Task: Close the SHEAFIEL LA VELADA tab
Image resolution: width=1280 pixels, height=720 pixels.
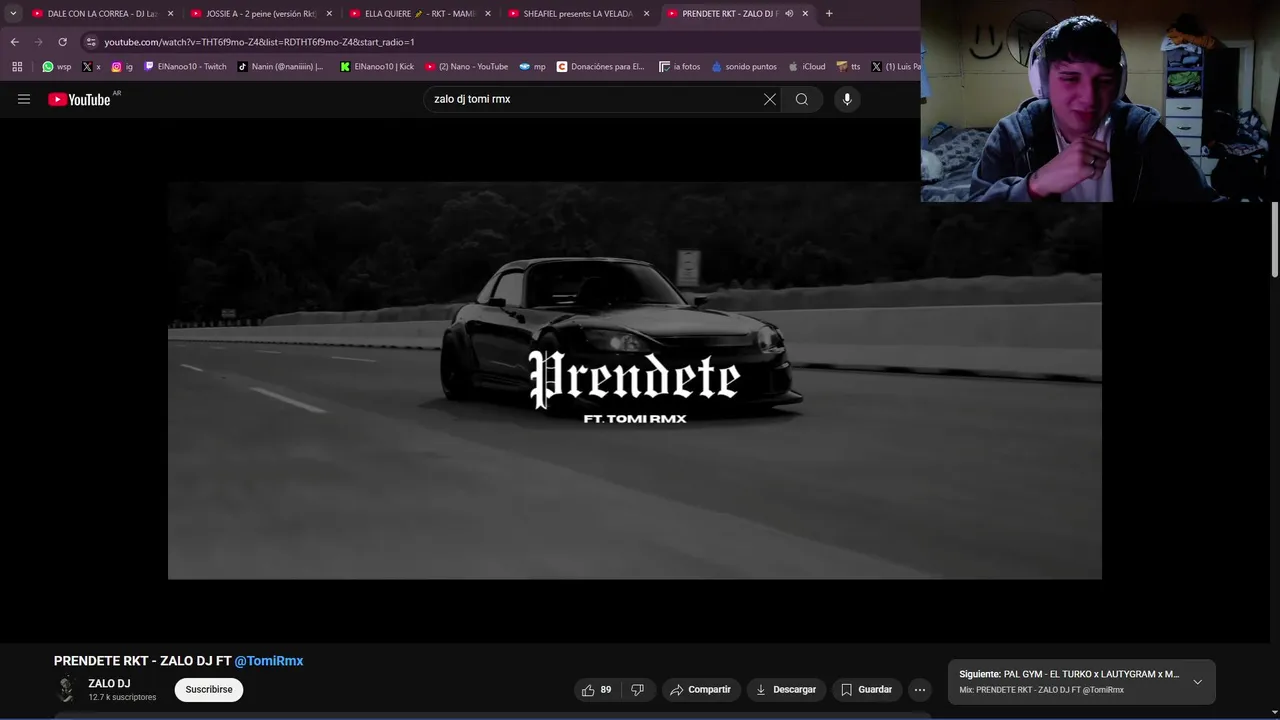Action: coord(646,13)
